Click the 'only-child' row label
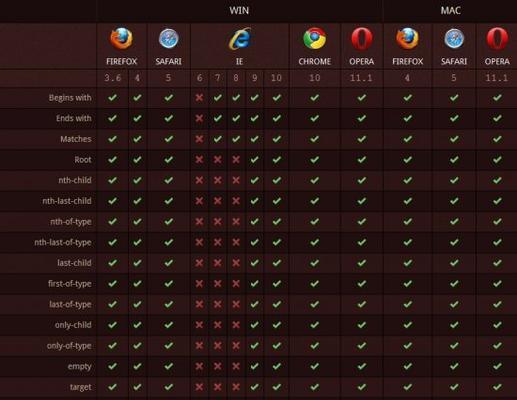 tap(73, 325)
